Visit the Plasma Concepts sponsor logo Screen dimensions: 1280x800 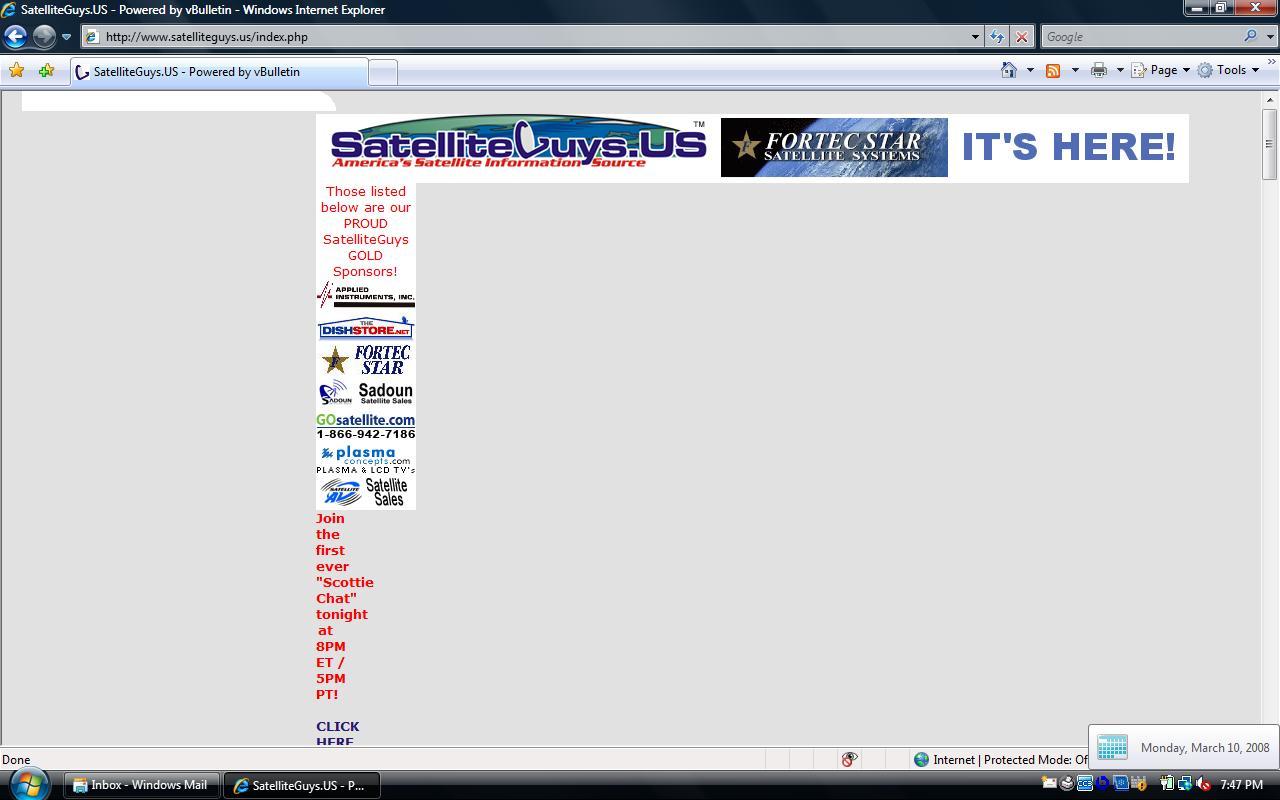[x=366, y=459]
